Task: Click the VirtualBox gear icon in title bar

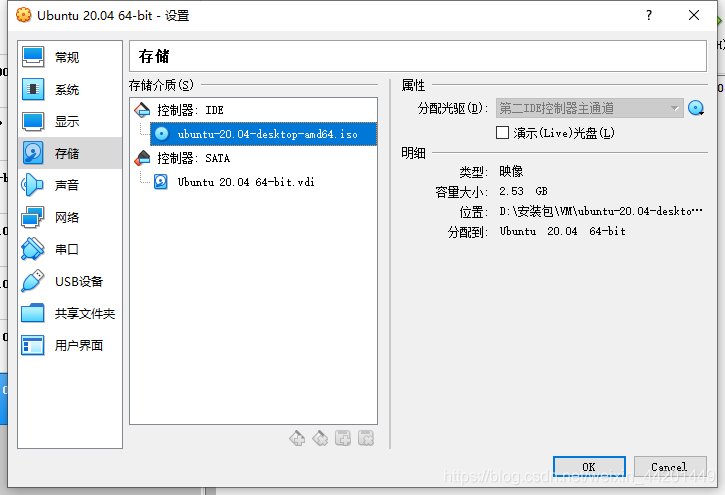Action: 24,15
